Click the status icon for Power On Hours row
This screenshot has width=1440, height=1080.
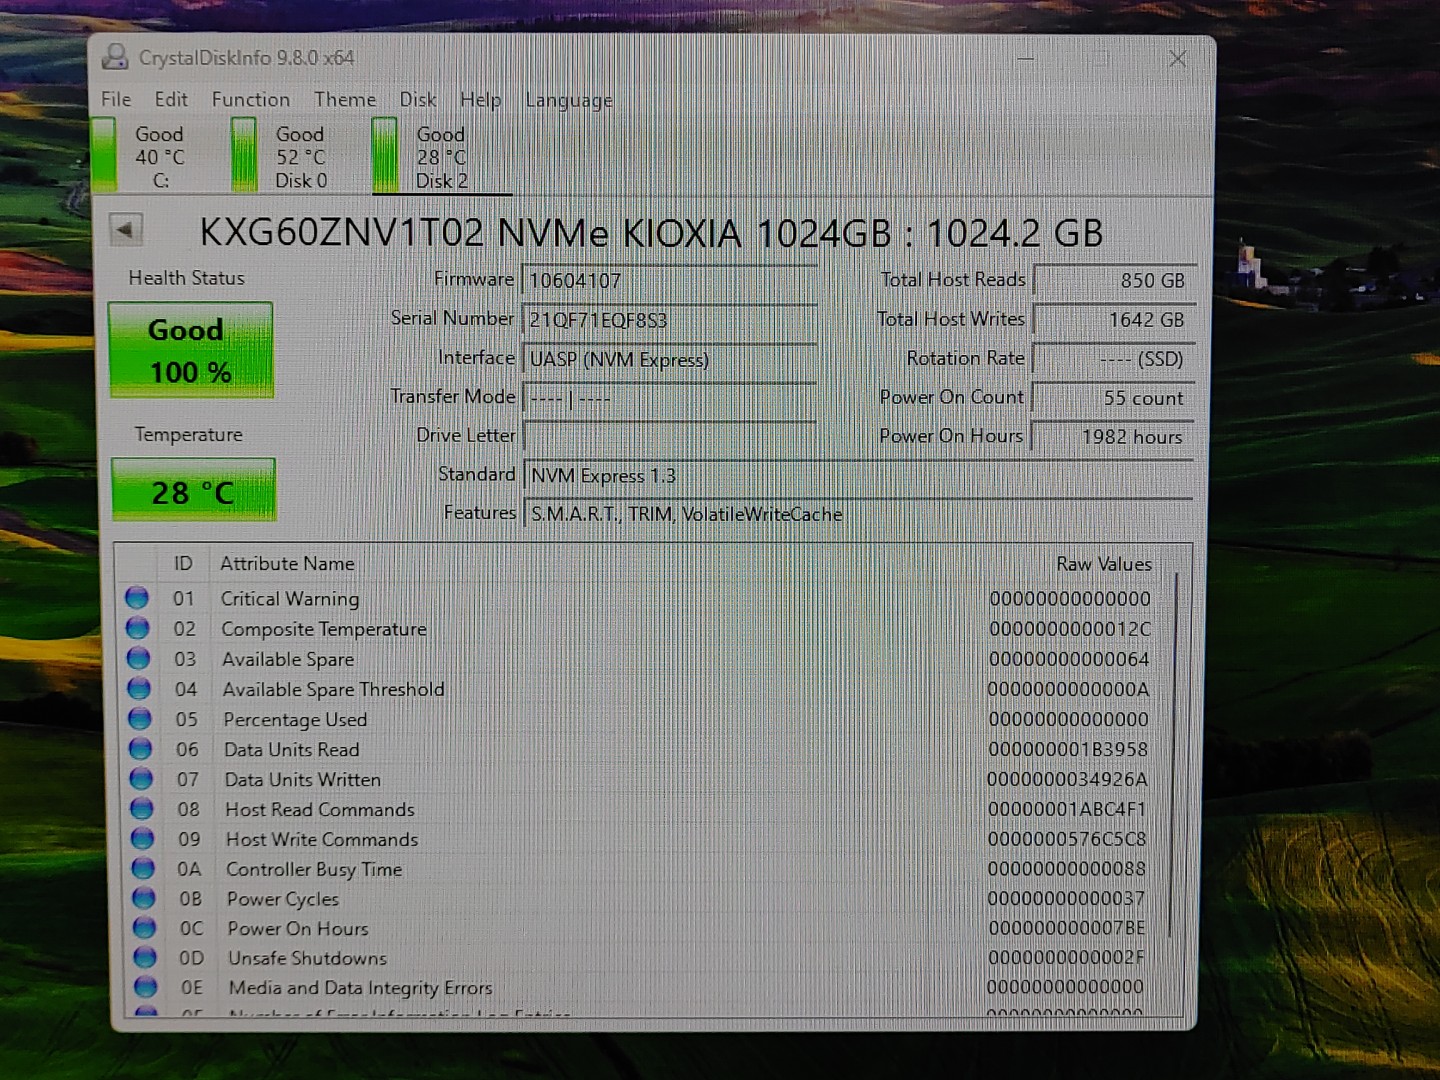coord(145,928)
